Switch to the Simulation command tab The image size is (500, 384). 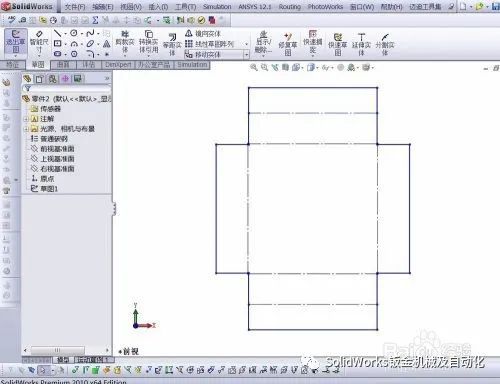tap(192, 65)
